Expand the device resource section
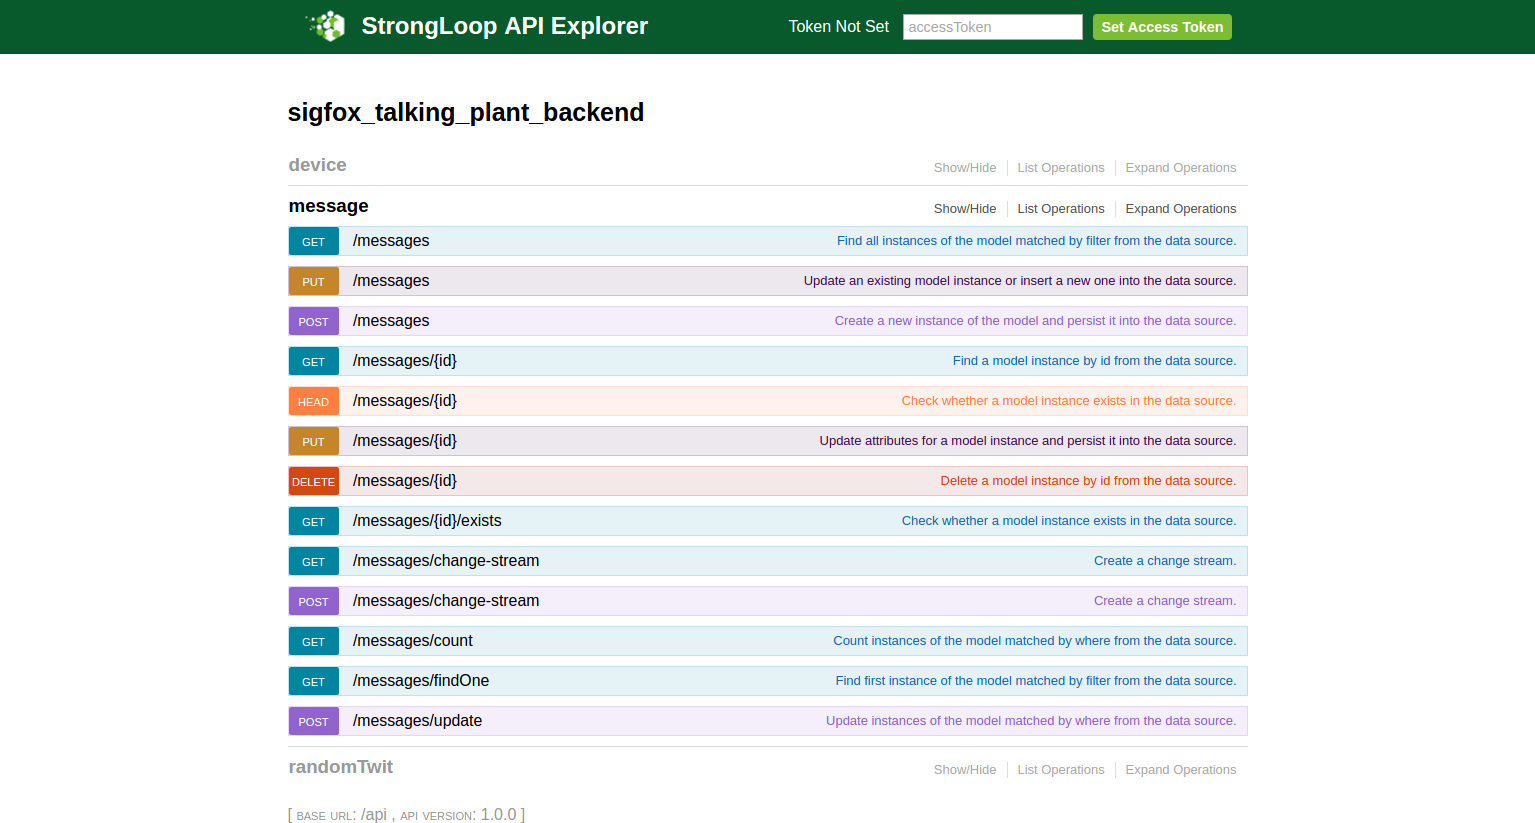This screenshot has width=1535, height=823. (x=317, y=165)
